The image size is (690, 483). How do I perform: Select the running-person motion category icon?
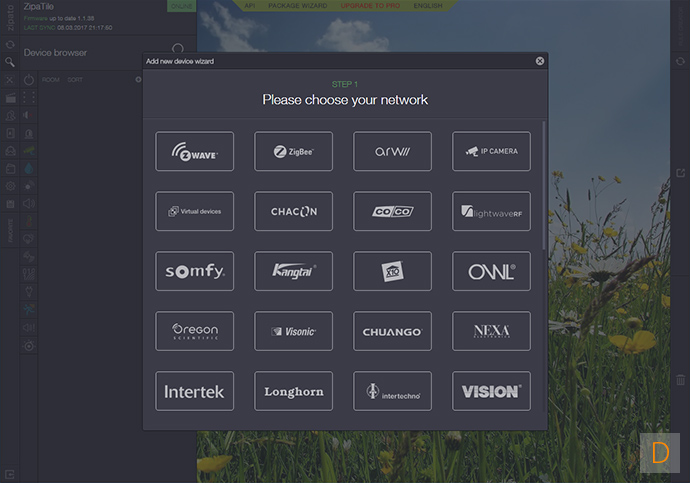point(29,310)
